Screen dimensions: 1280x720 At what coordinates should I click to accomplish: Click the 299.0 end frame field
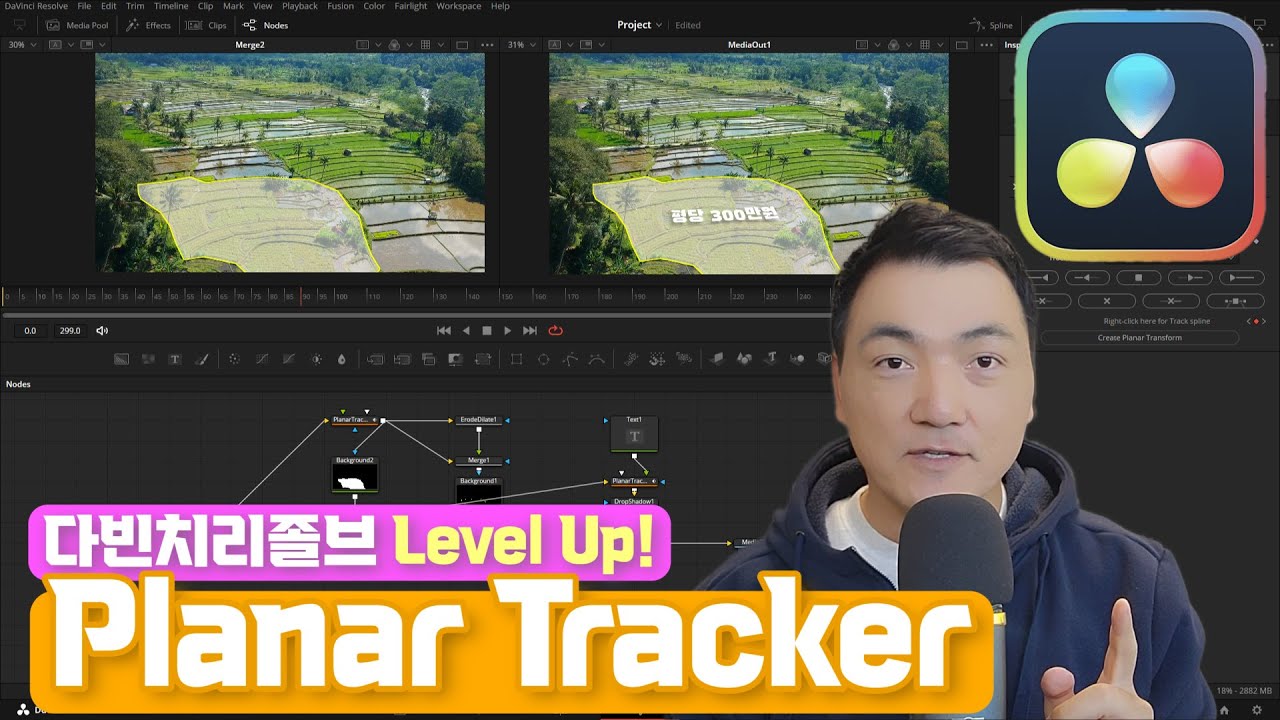tap(70, 331)
